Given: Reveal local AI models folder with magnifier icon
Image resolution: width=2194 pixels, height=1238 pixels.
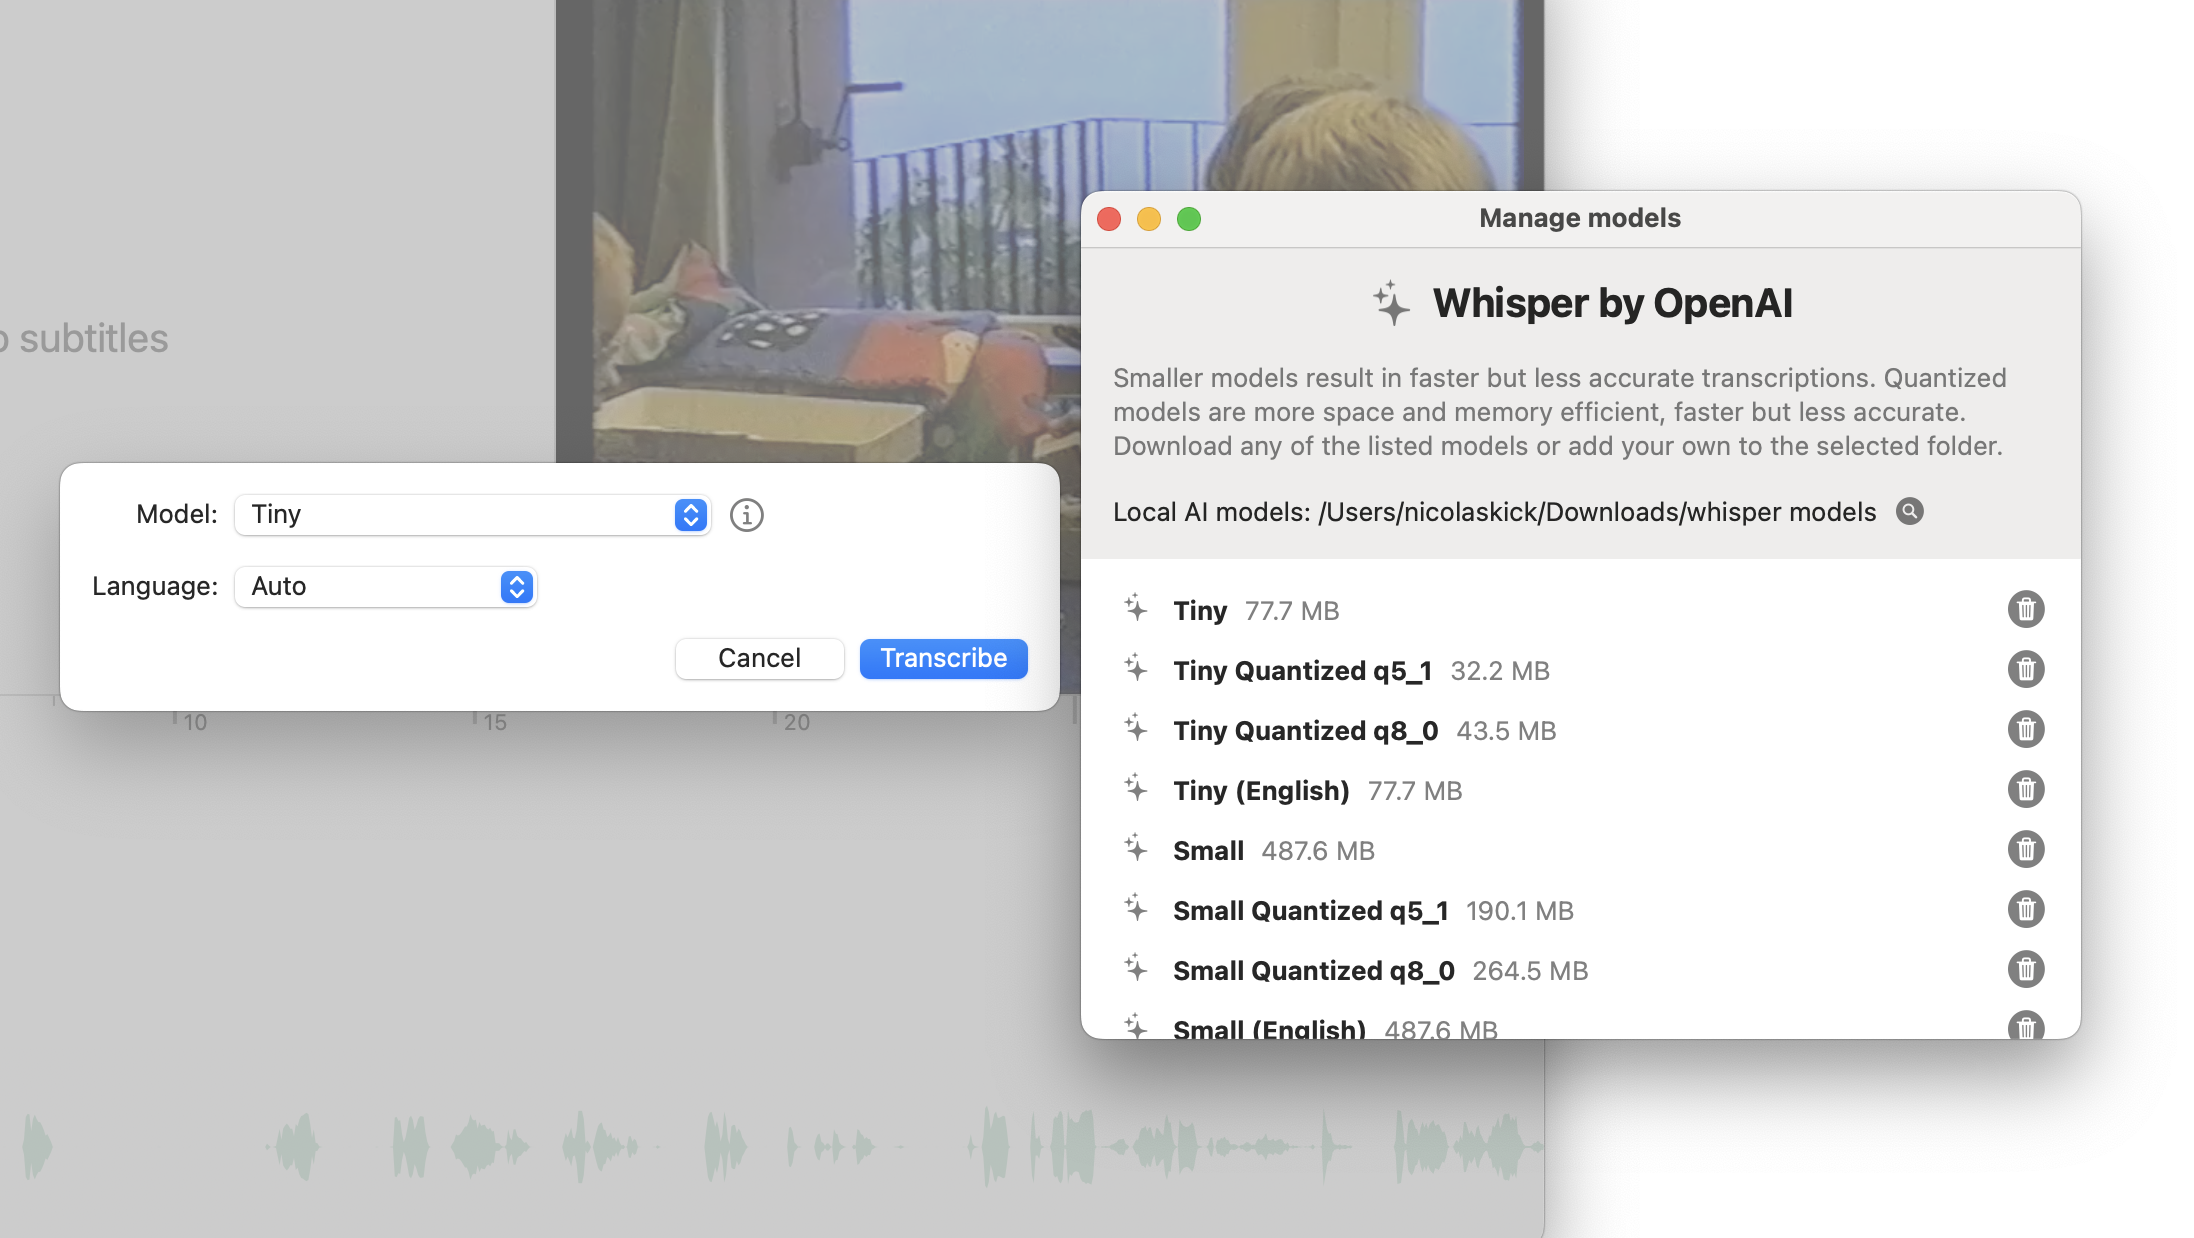Looking at the screenshot, I should 1909,511.
